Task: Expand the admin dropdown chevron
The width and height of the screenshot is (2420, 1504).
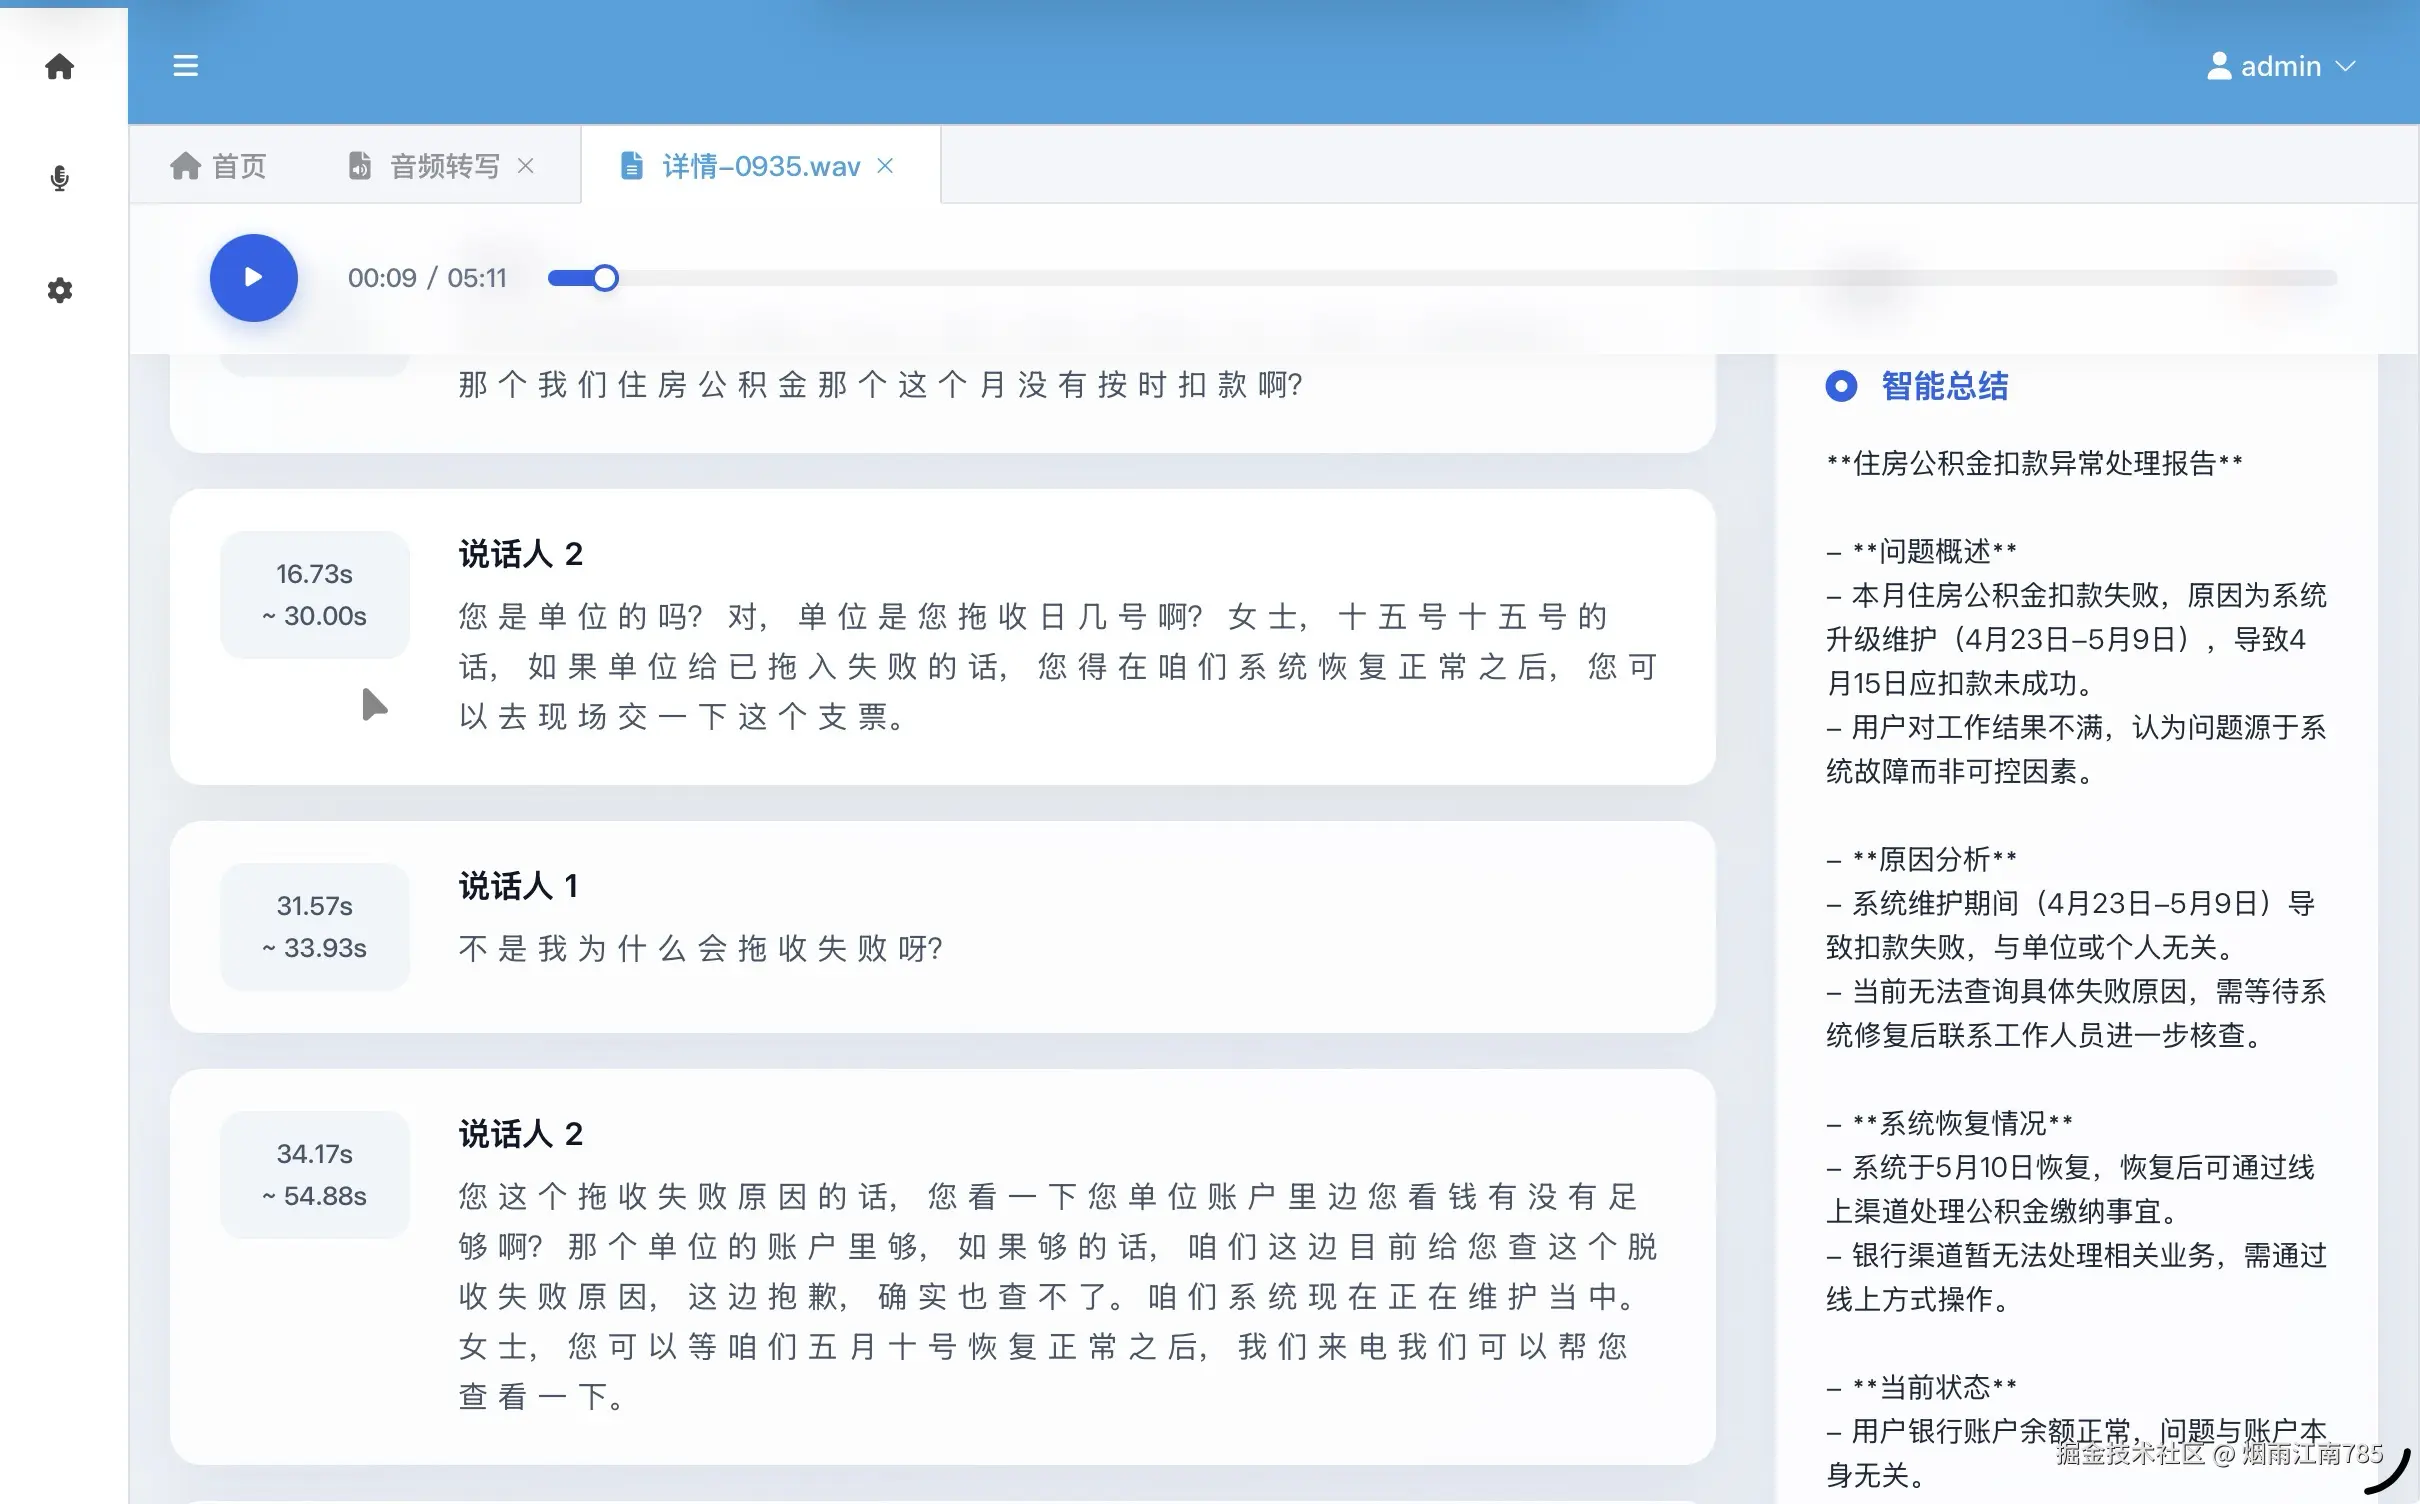Action: [2346, 66]
